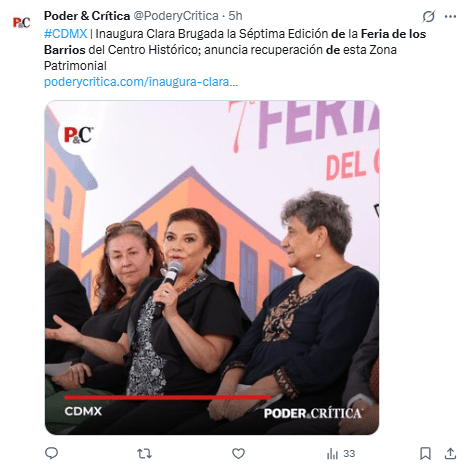Viewport: 465px width, 467px height.
Task: Open the 5h timestamp link
Action: [x=235, y=16]
